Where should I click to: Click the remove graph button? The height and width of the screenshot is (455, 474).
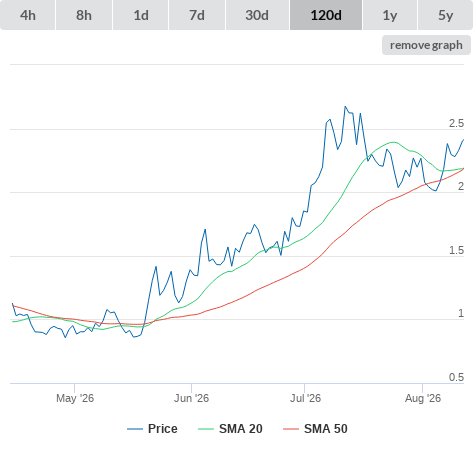[x=426, y=45]
